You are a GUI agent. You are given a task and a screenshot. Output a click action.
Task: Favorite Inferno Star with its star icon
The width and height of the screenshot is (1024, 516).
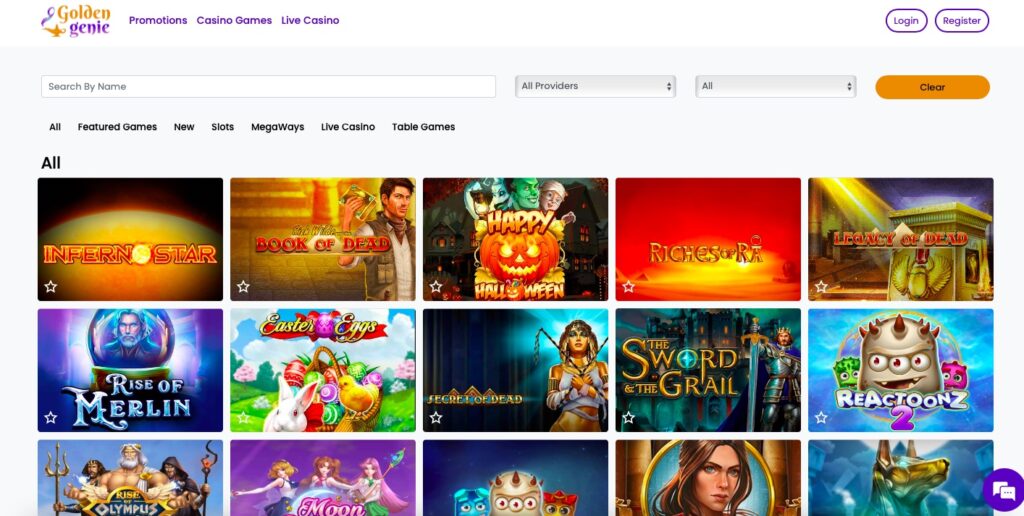pyautogui.click(x=50, y=286)
